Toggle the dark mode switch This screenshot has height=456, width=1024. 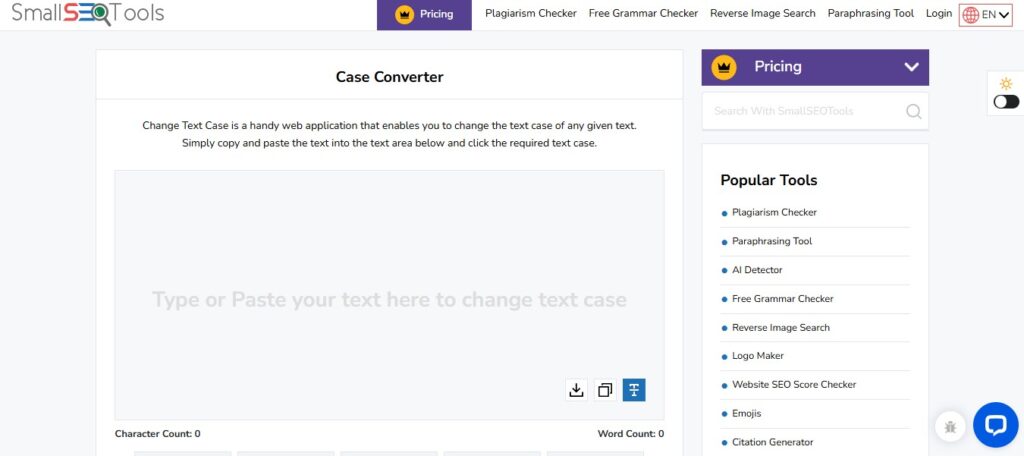click(x=1006, y=101)
